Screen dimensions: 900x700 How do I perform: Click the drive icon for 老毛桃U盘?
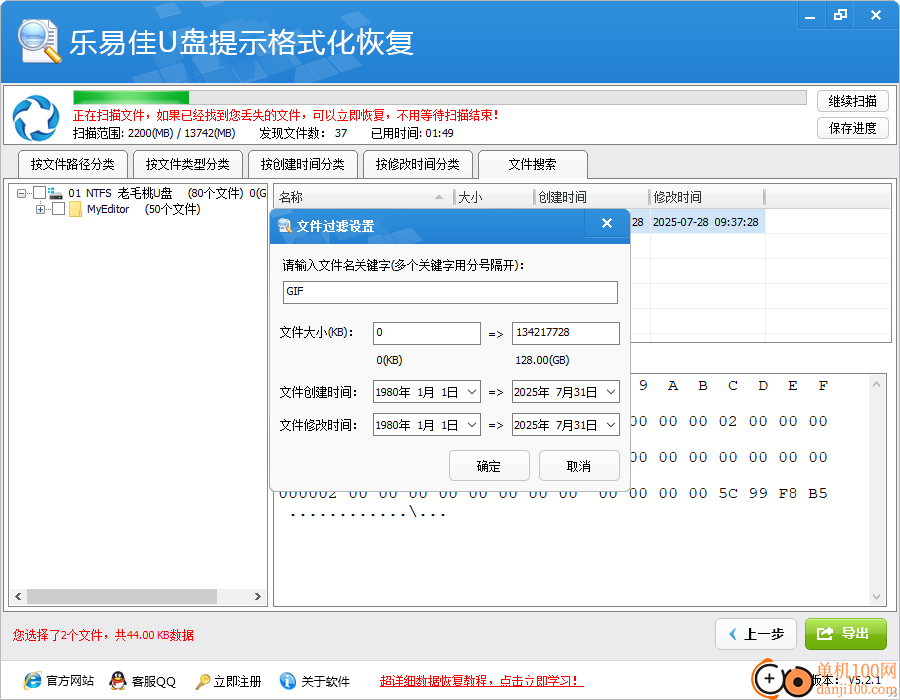pos(56,193)
